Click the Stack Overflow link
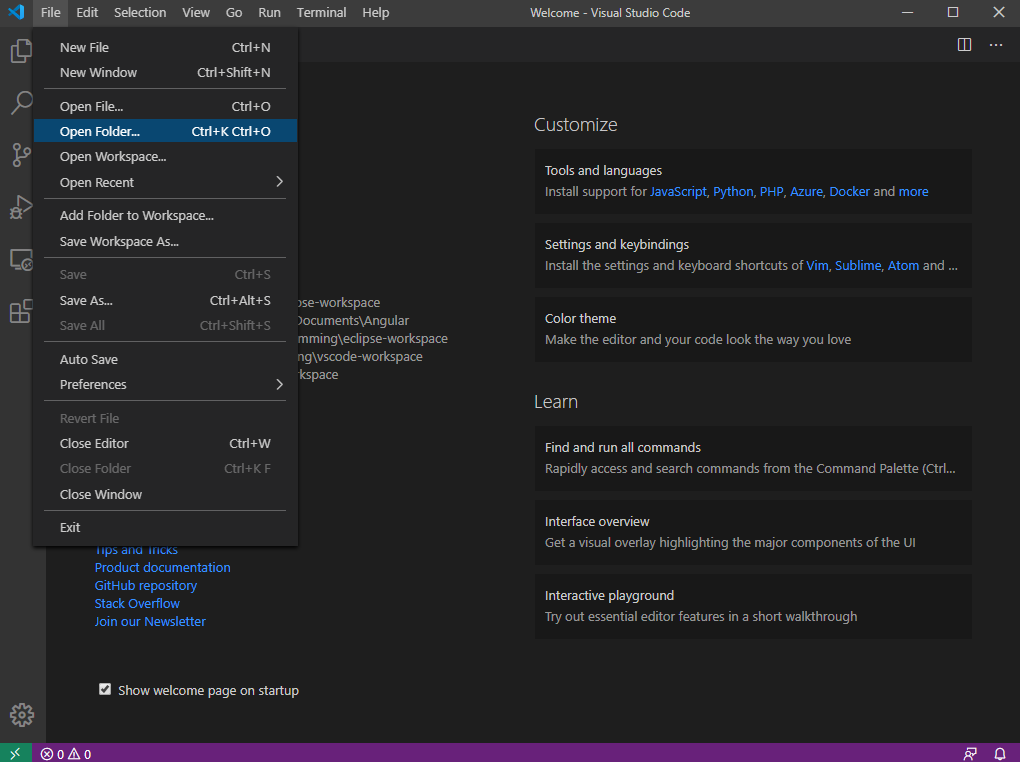 [137, 603]
